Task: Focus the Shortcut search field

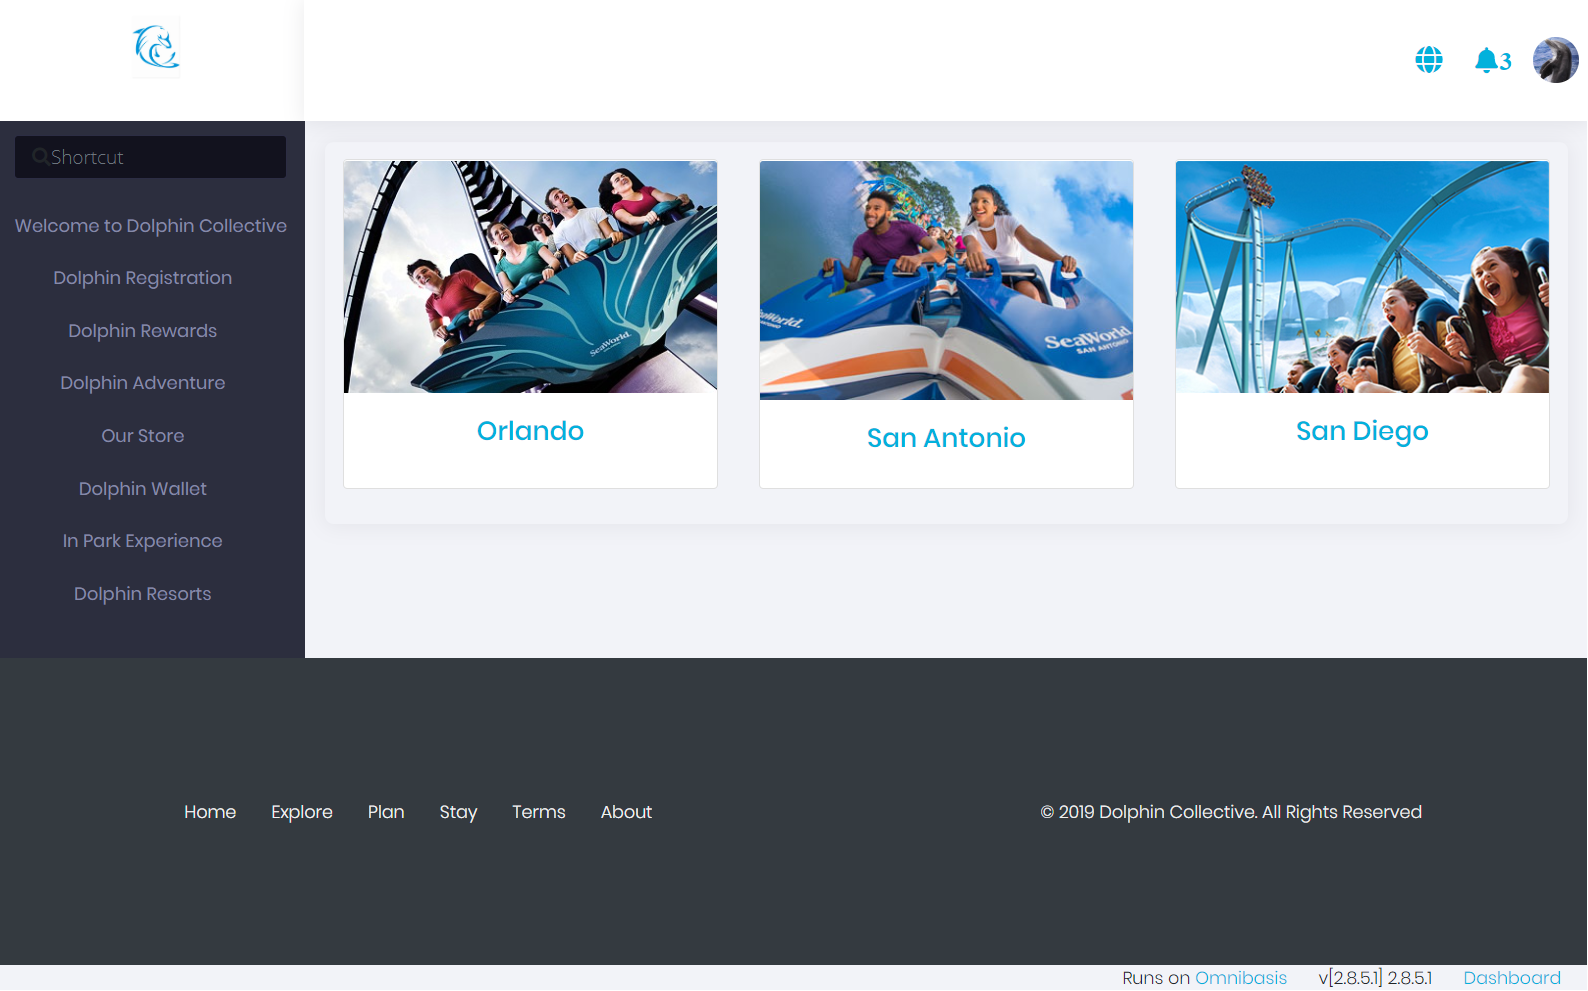Action: click(150, 157)
